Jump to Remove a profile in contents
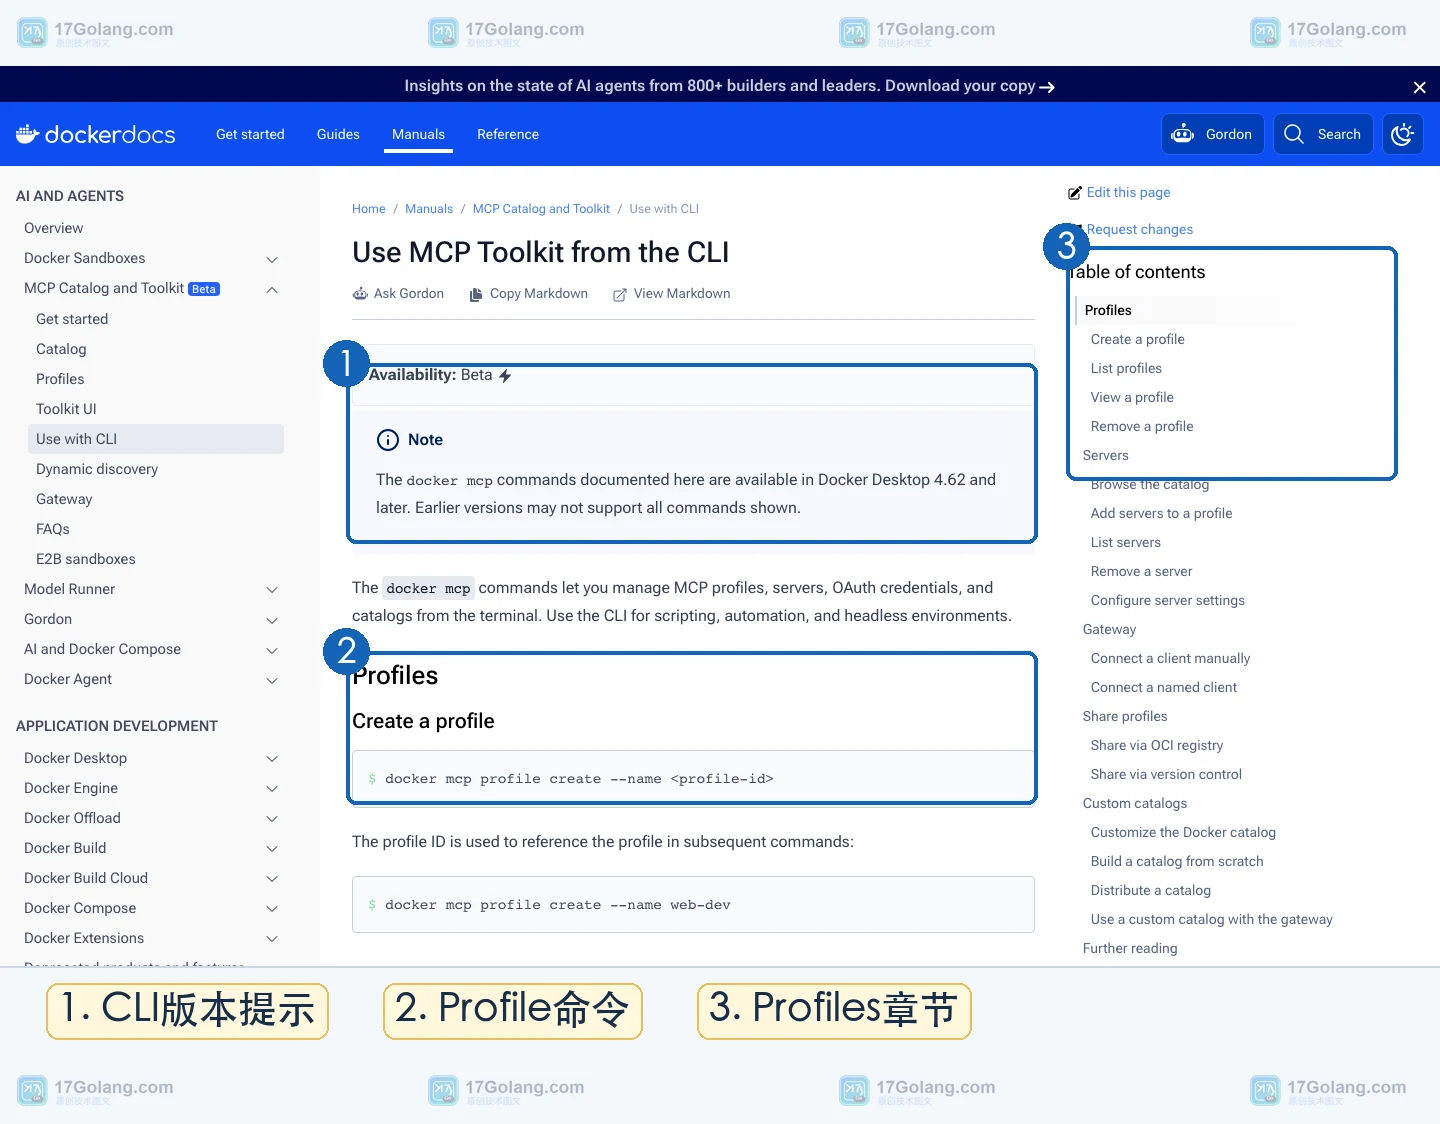This screenshot has height=1124, width=1440. point(1142,426)
